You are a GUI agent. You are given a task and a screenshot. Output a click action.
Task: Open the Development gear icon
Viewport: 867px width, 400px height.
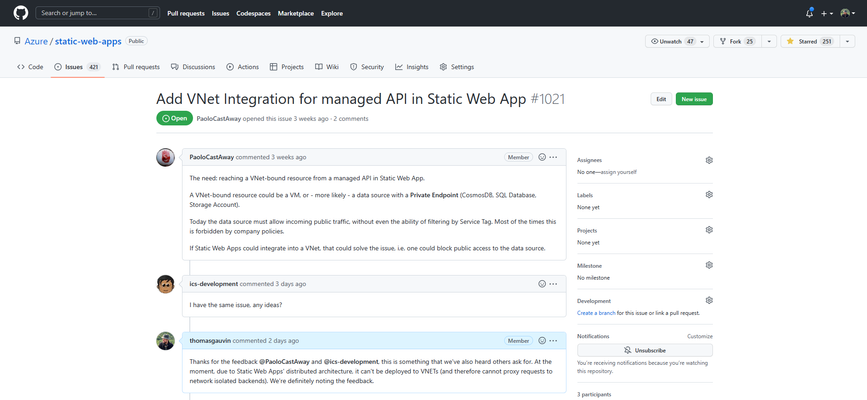tap(709, 300)
